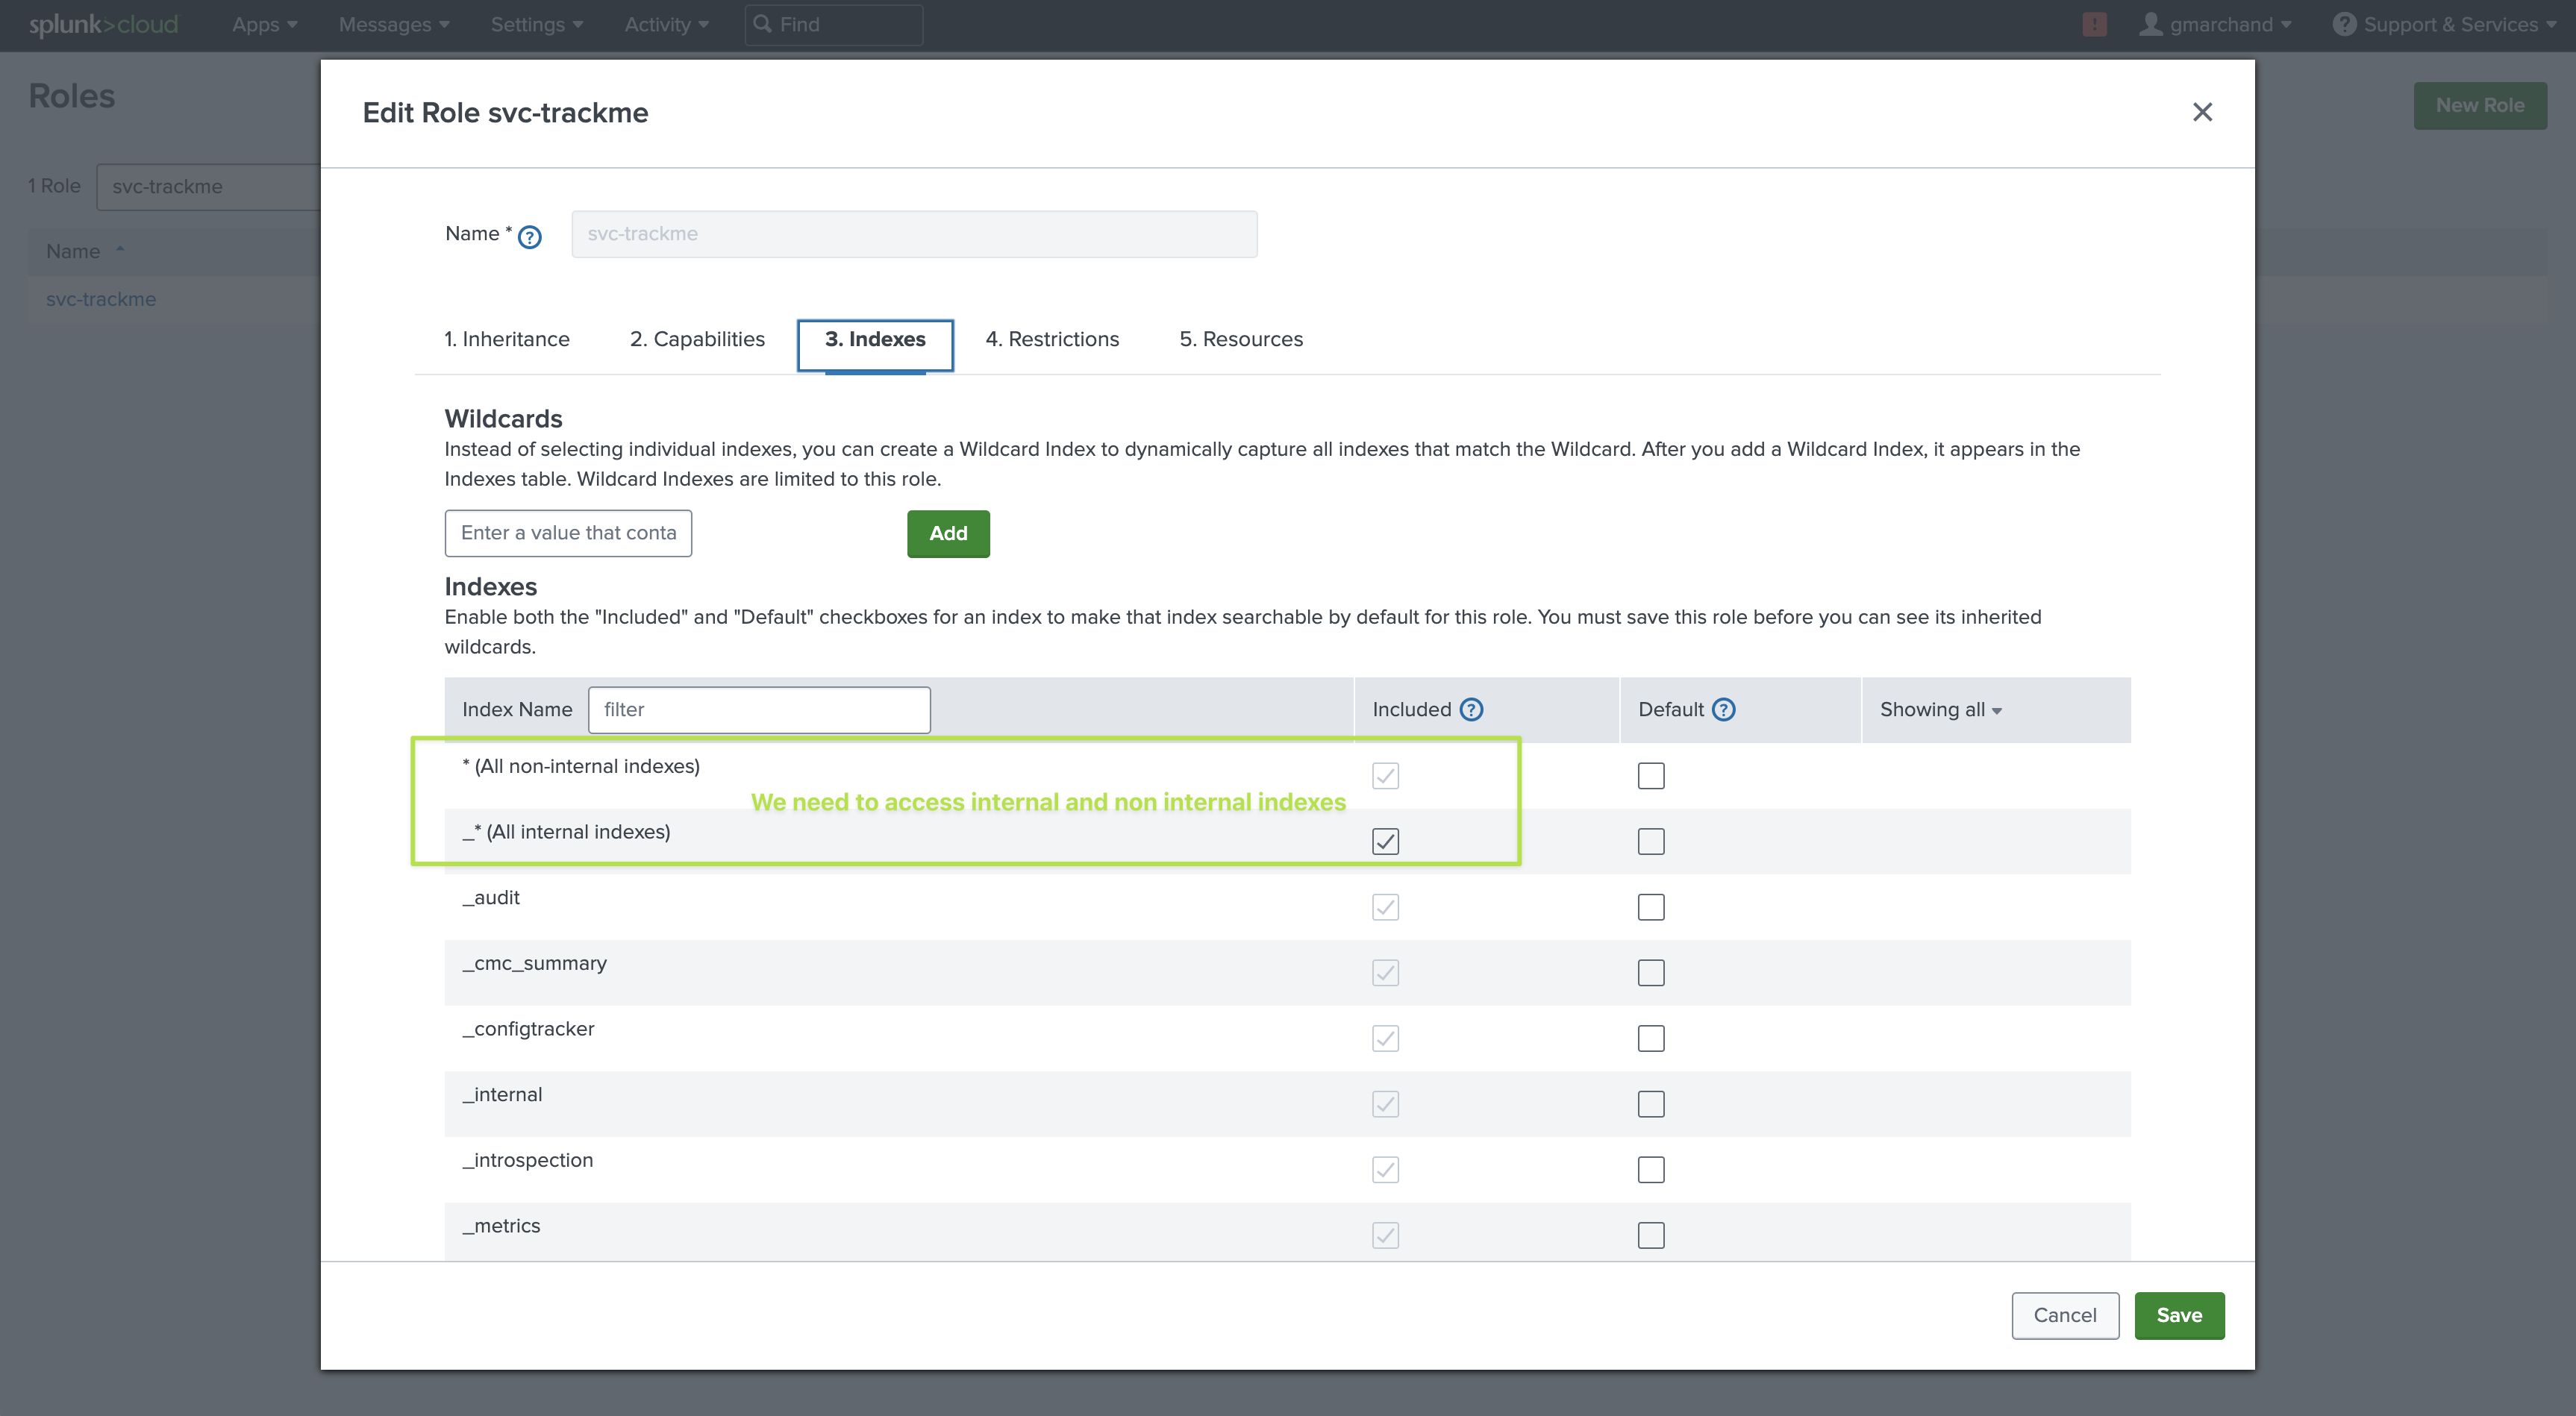Switch to the 2. Capabilities tab
2576x1416 pixels.
[x=697, y=339]
